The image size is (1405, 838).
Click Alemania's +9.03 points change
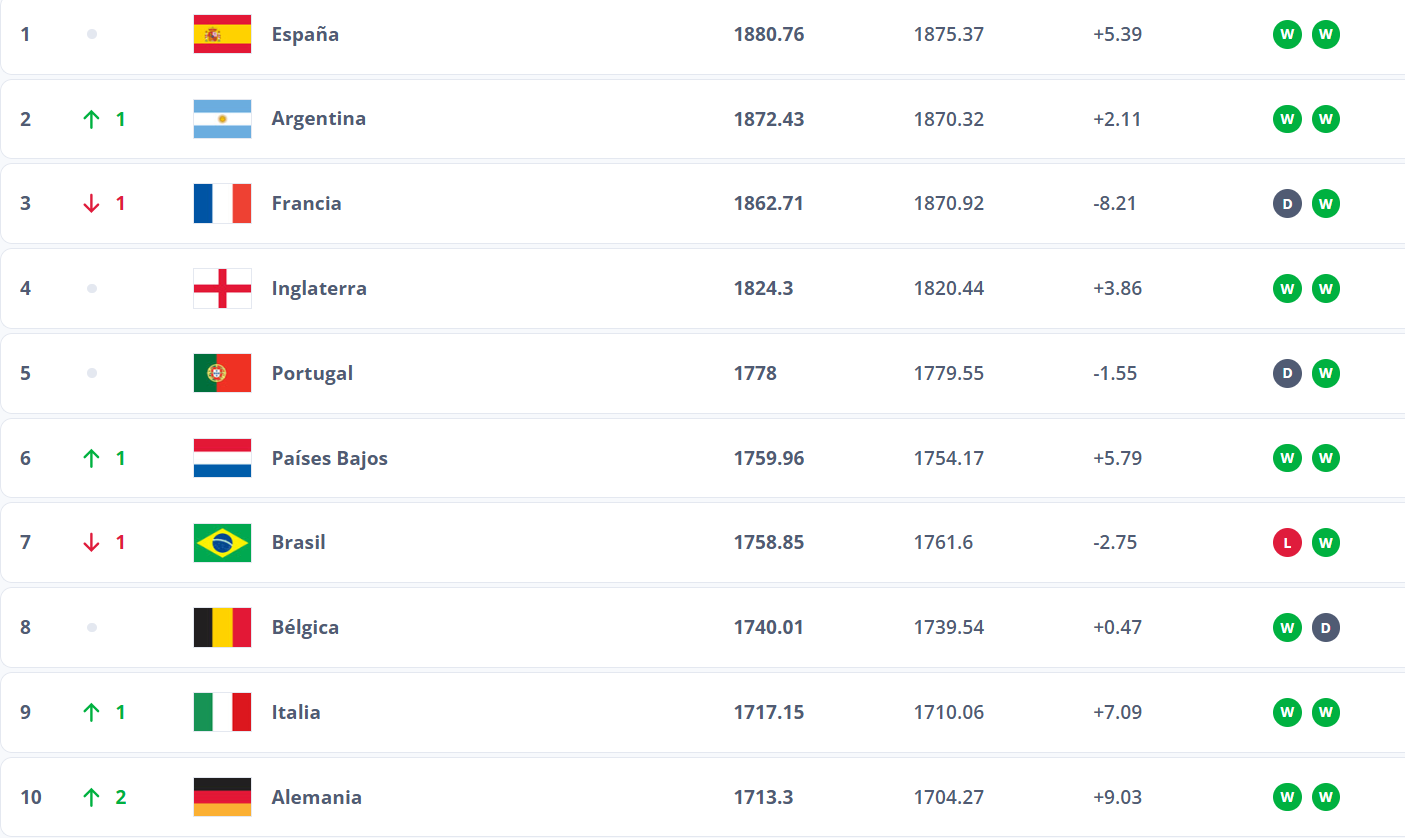click(x=1117, y=797)
